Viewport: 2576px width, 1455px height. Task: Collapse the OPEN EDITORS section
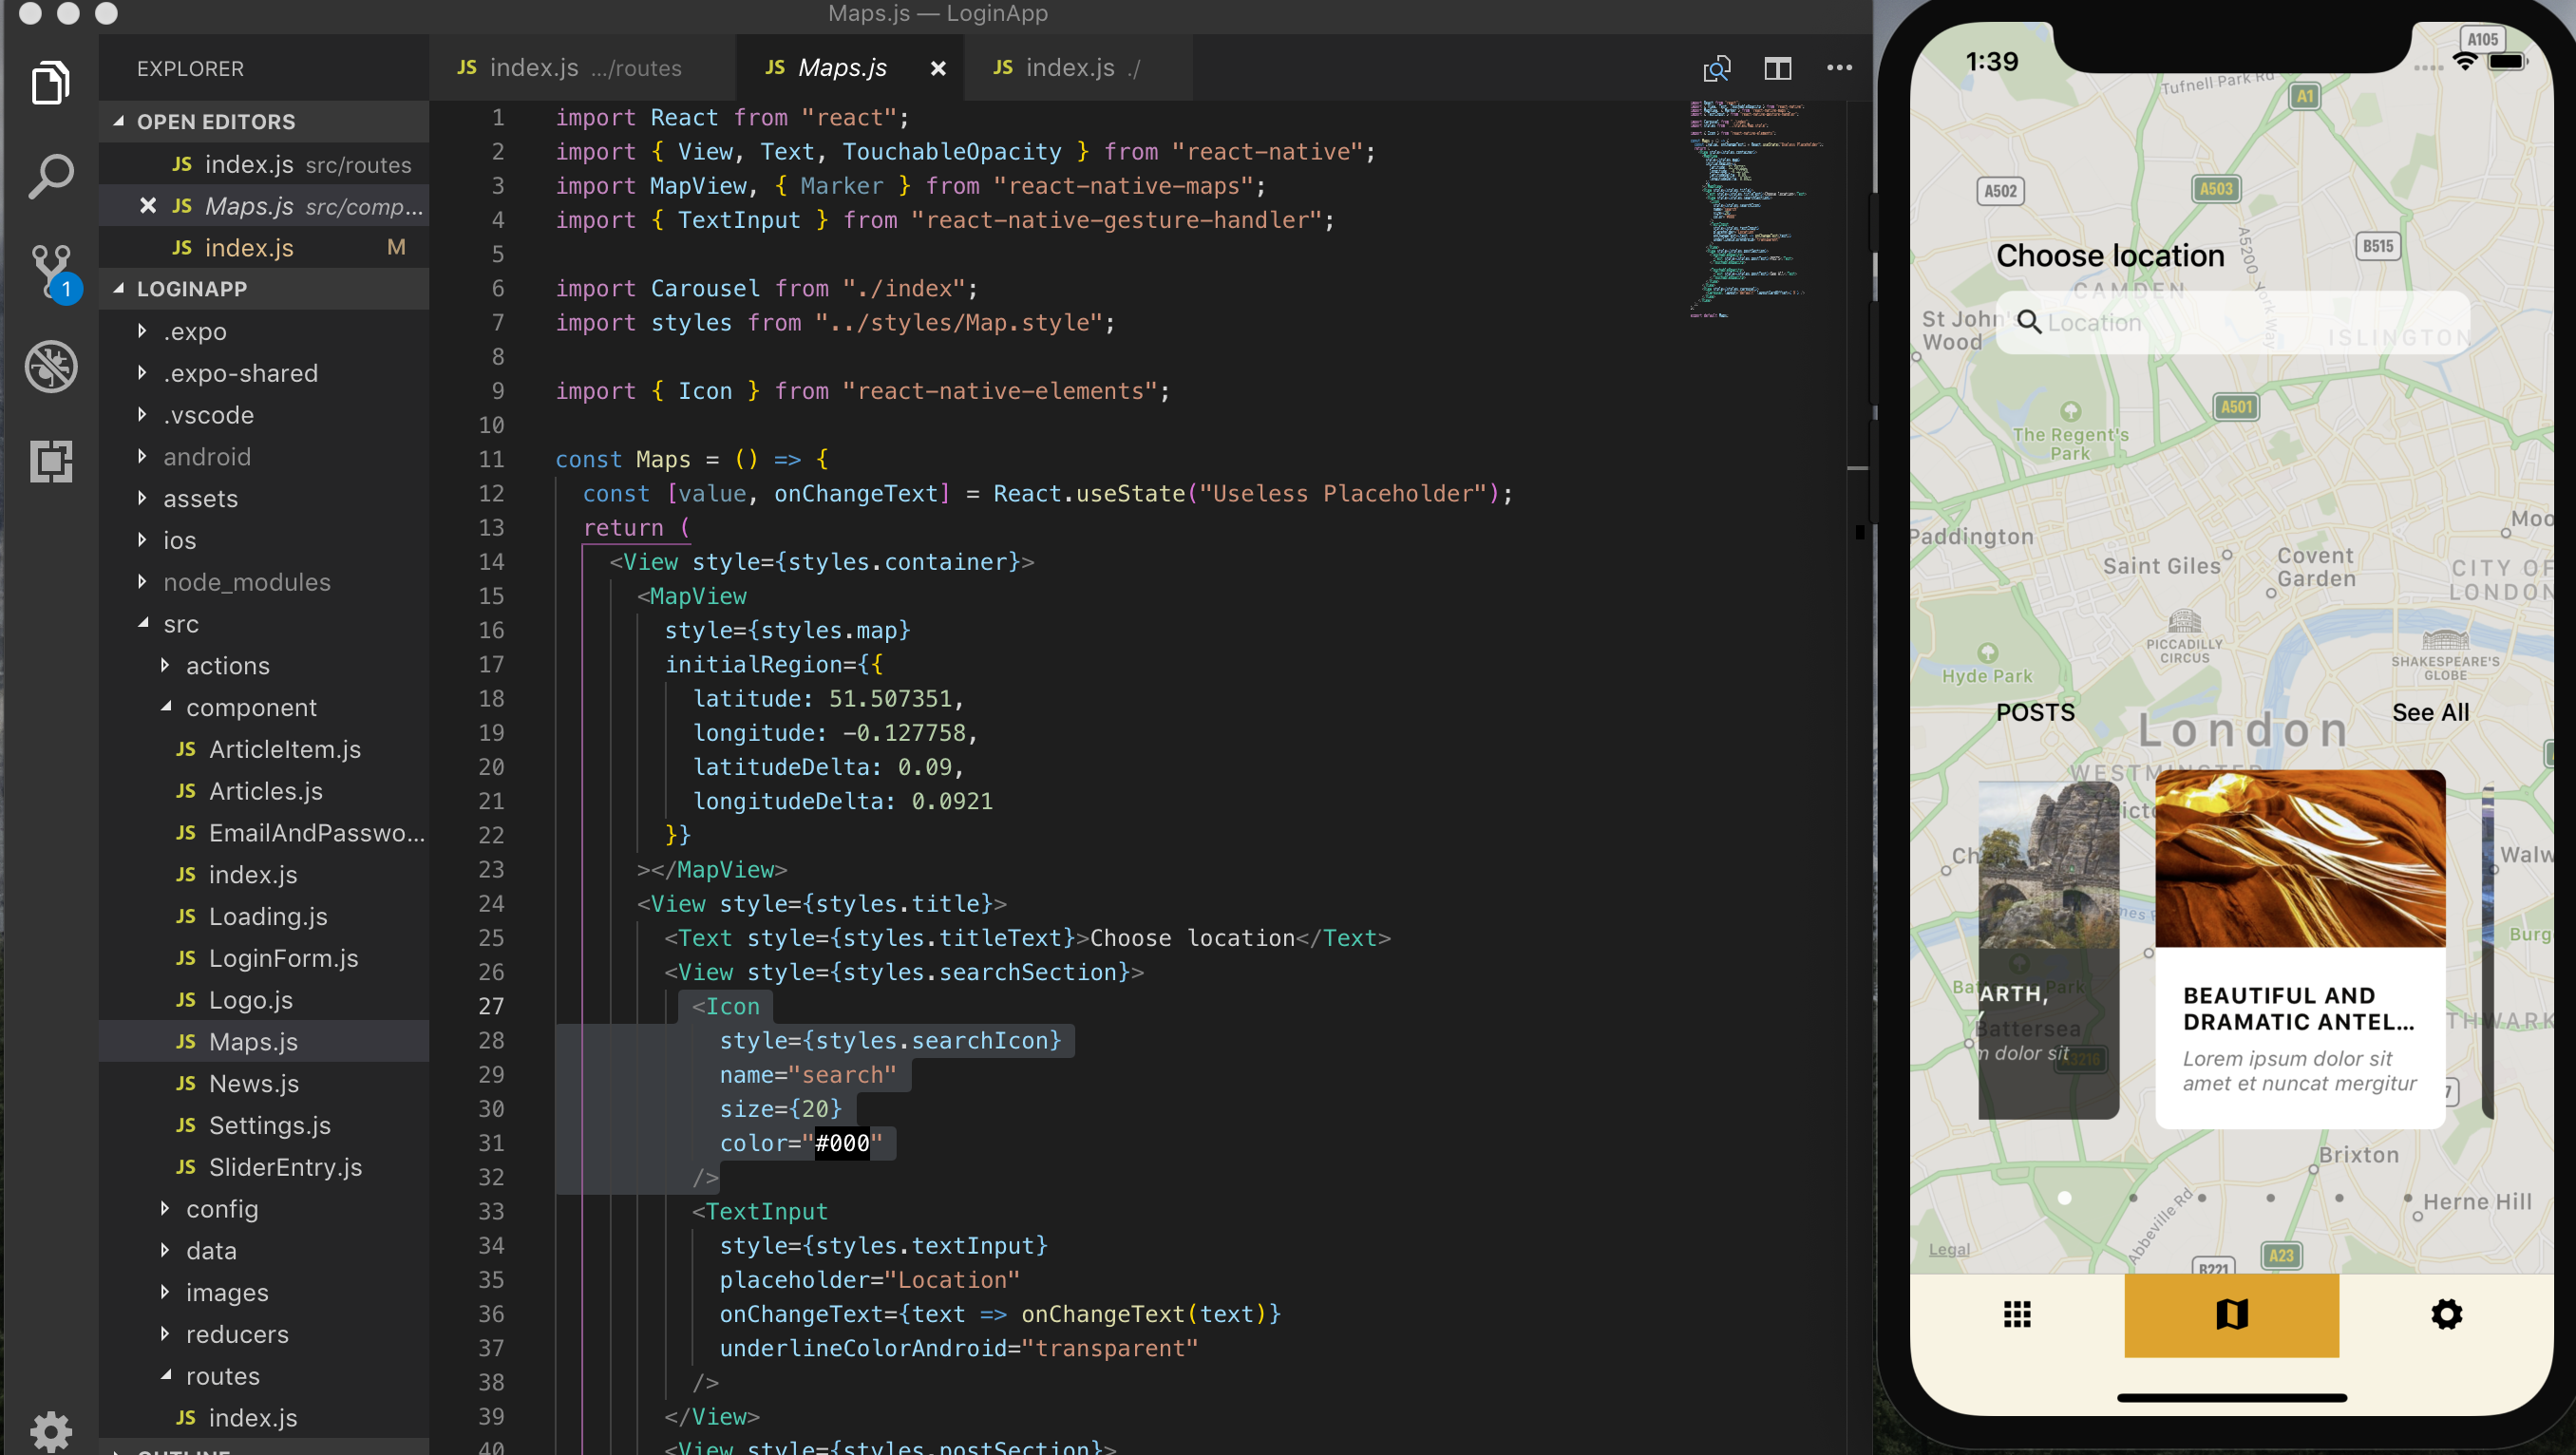click(x=120, y=121)
